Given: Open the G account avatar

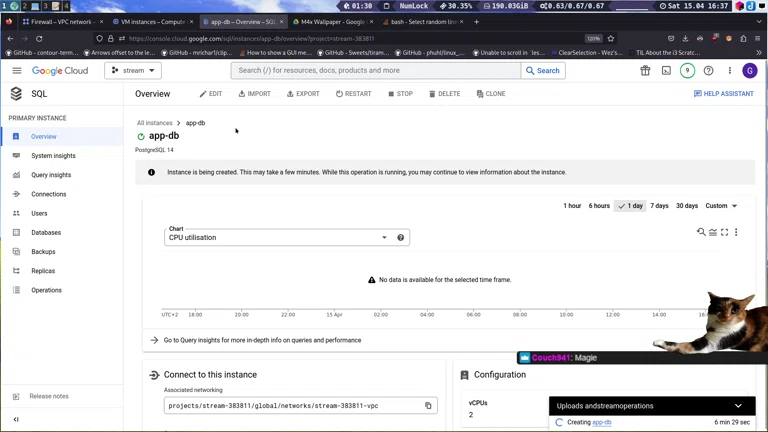Looking at the screenshot, I should coord(749,71).
